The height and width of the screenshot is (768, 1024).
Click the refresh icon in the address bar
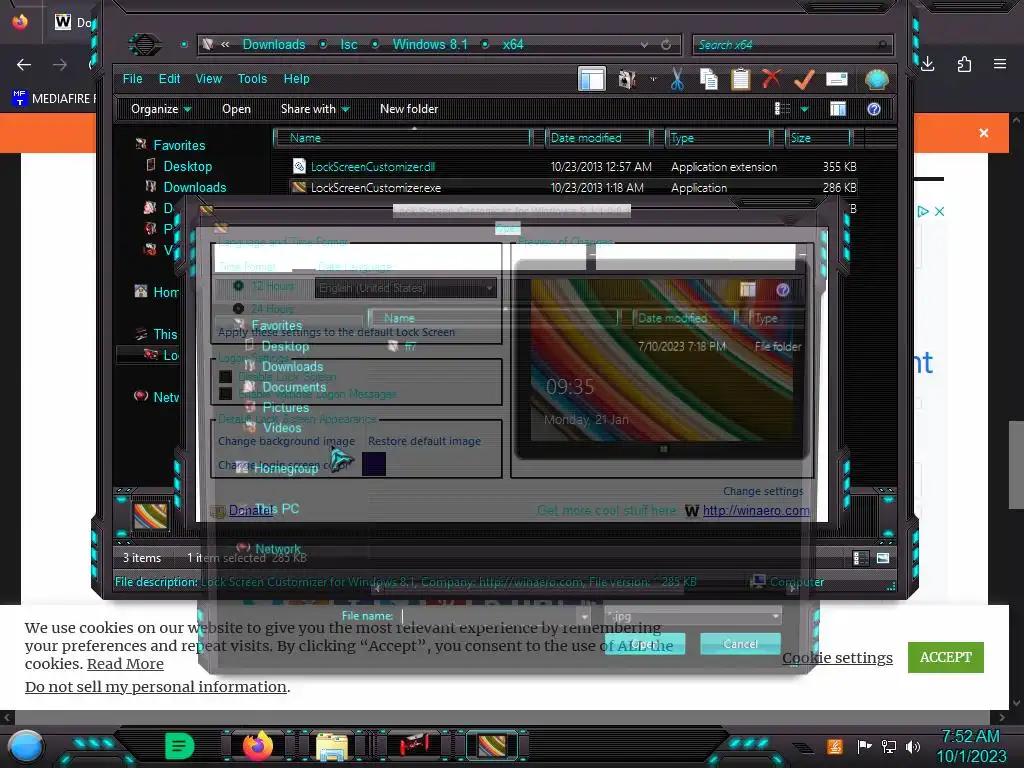pyautogui.click(x=666, y=44)
